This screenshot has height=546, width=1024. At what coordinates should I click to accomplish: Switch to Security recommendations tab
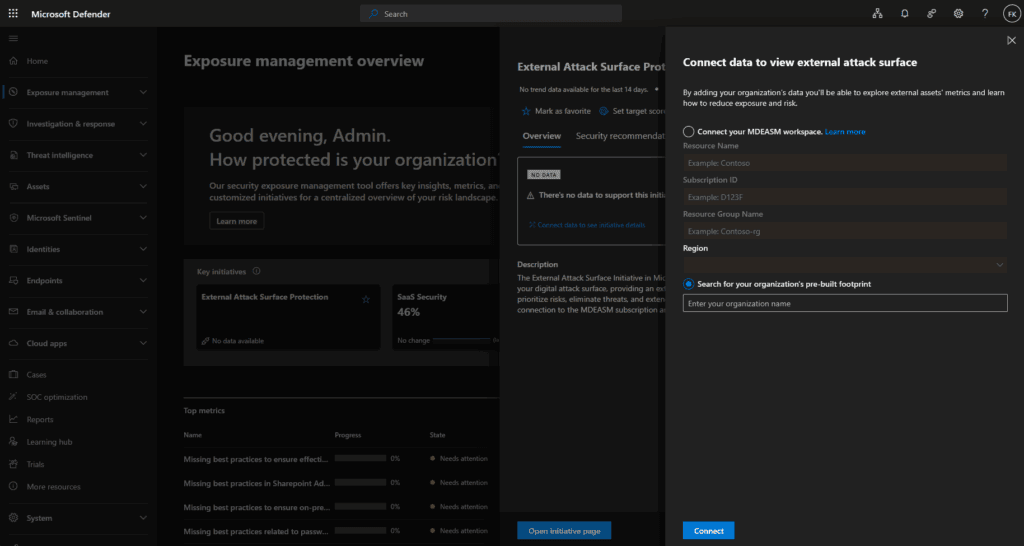pos(619,136)
